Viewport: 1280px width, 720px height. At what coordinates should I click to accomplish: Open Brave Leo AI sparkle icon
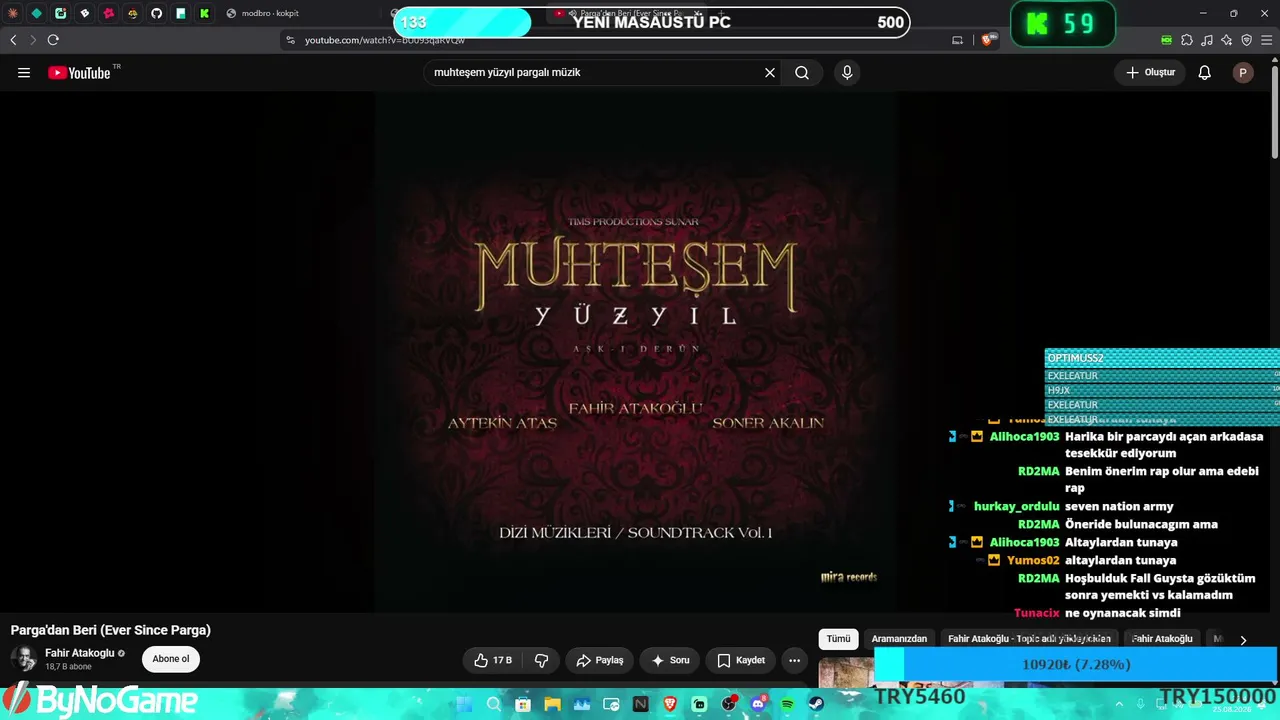tap(1227, 40)
